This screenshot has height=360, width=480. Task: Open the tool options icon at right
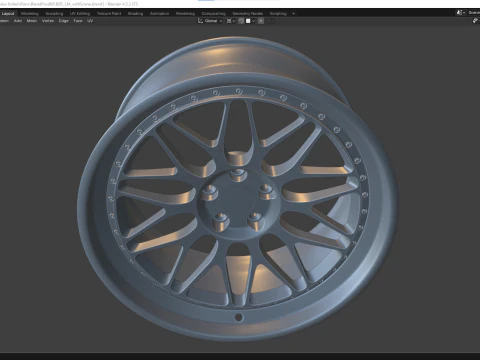point(476,21)
